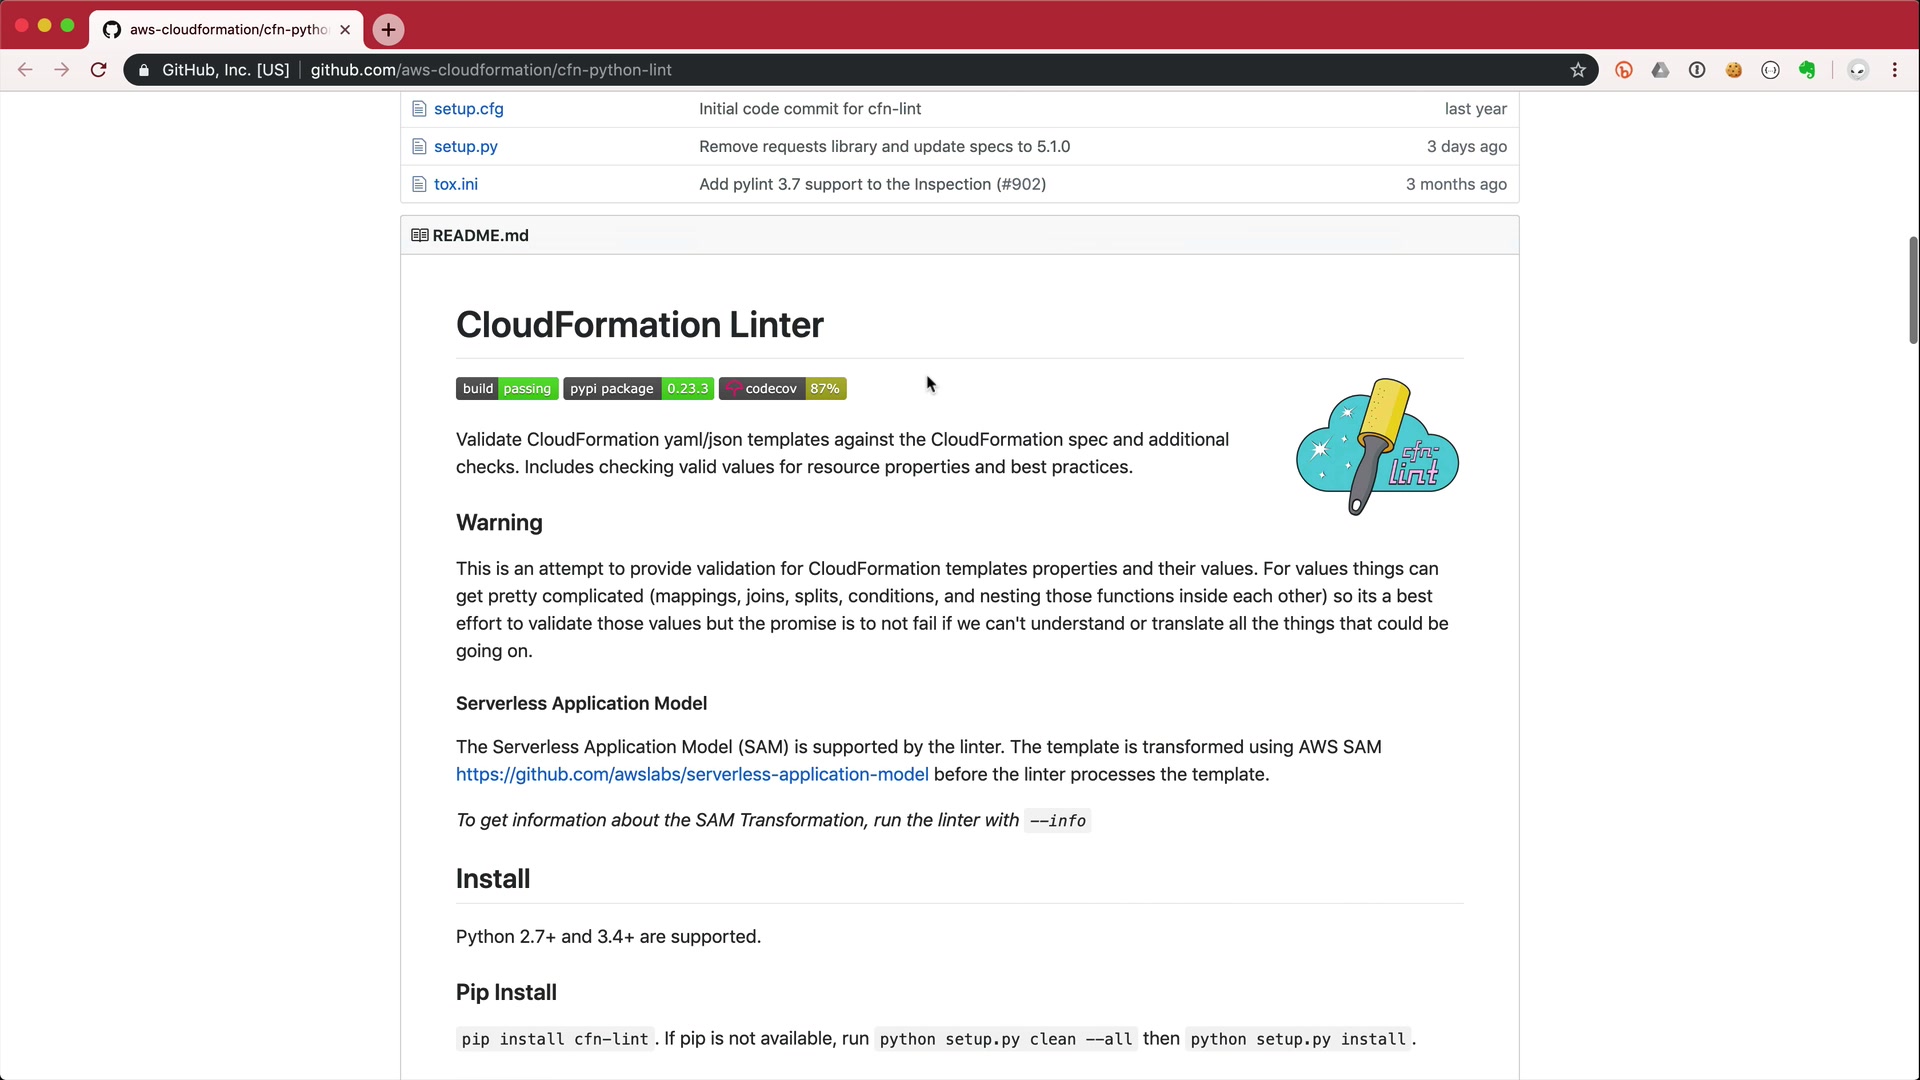Bookmark this page with the star icon
Image resolution: width=1920 pixels, height=1080 pixels.
tap(1578, 70)
